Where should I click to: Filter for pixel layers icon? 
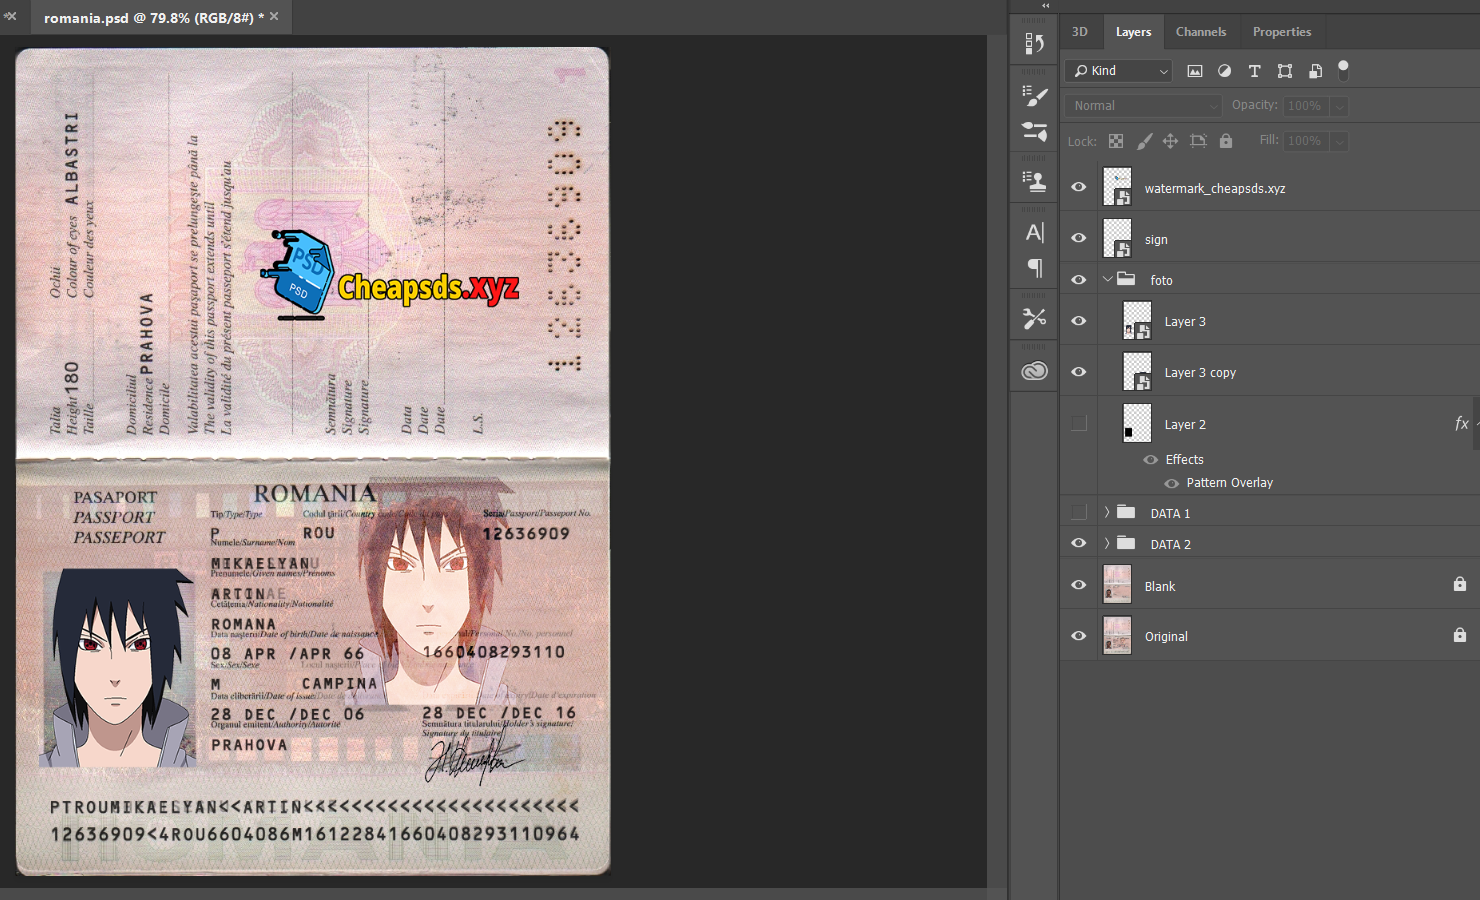click(1194, 71)
